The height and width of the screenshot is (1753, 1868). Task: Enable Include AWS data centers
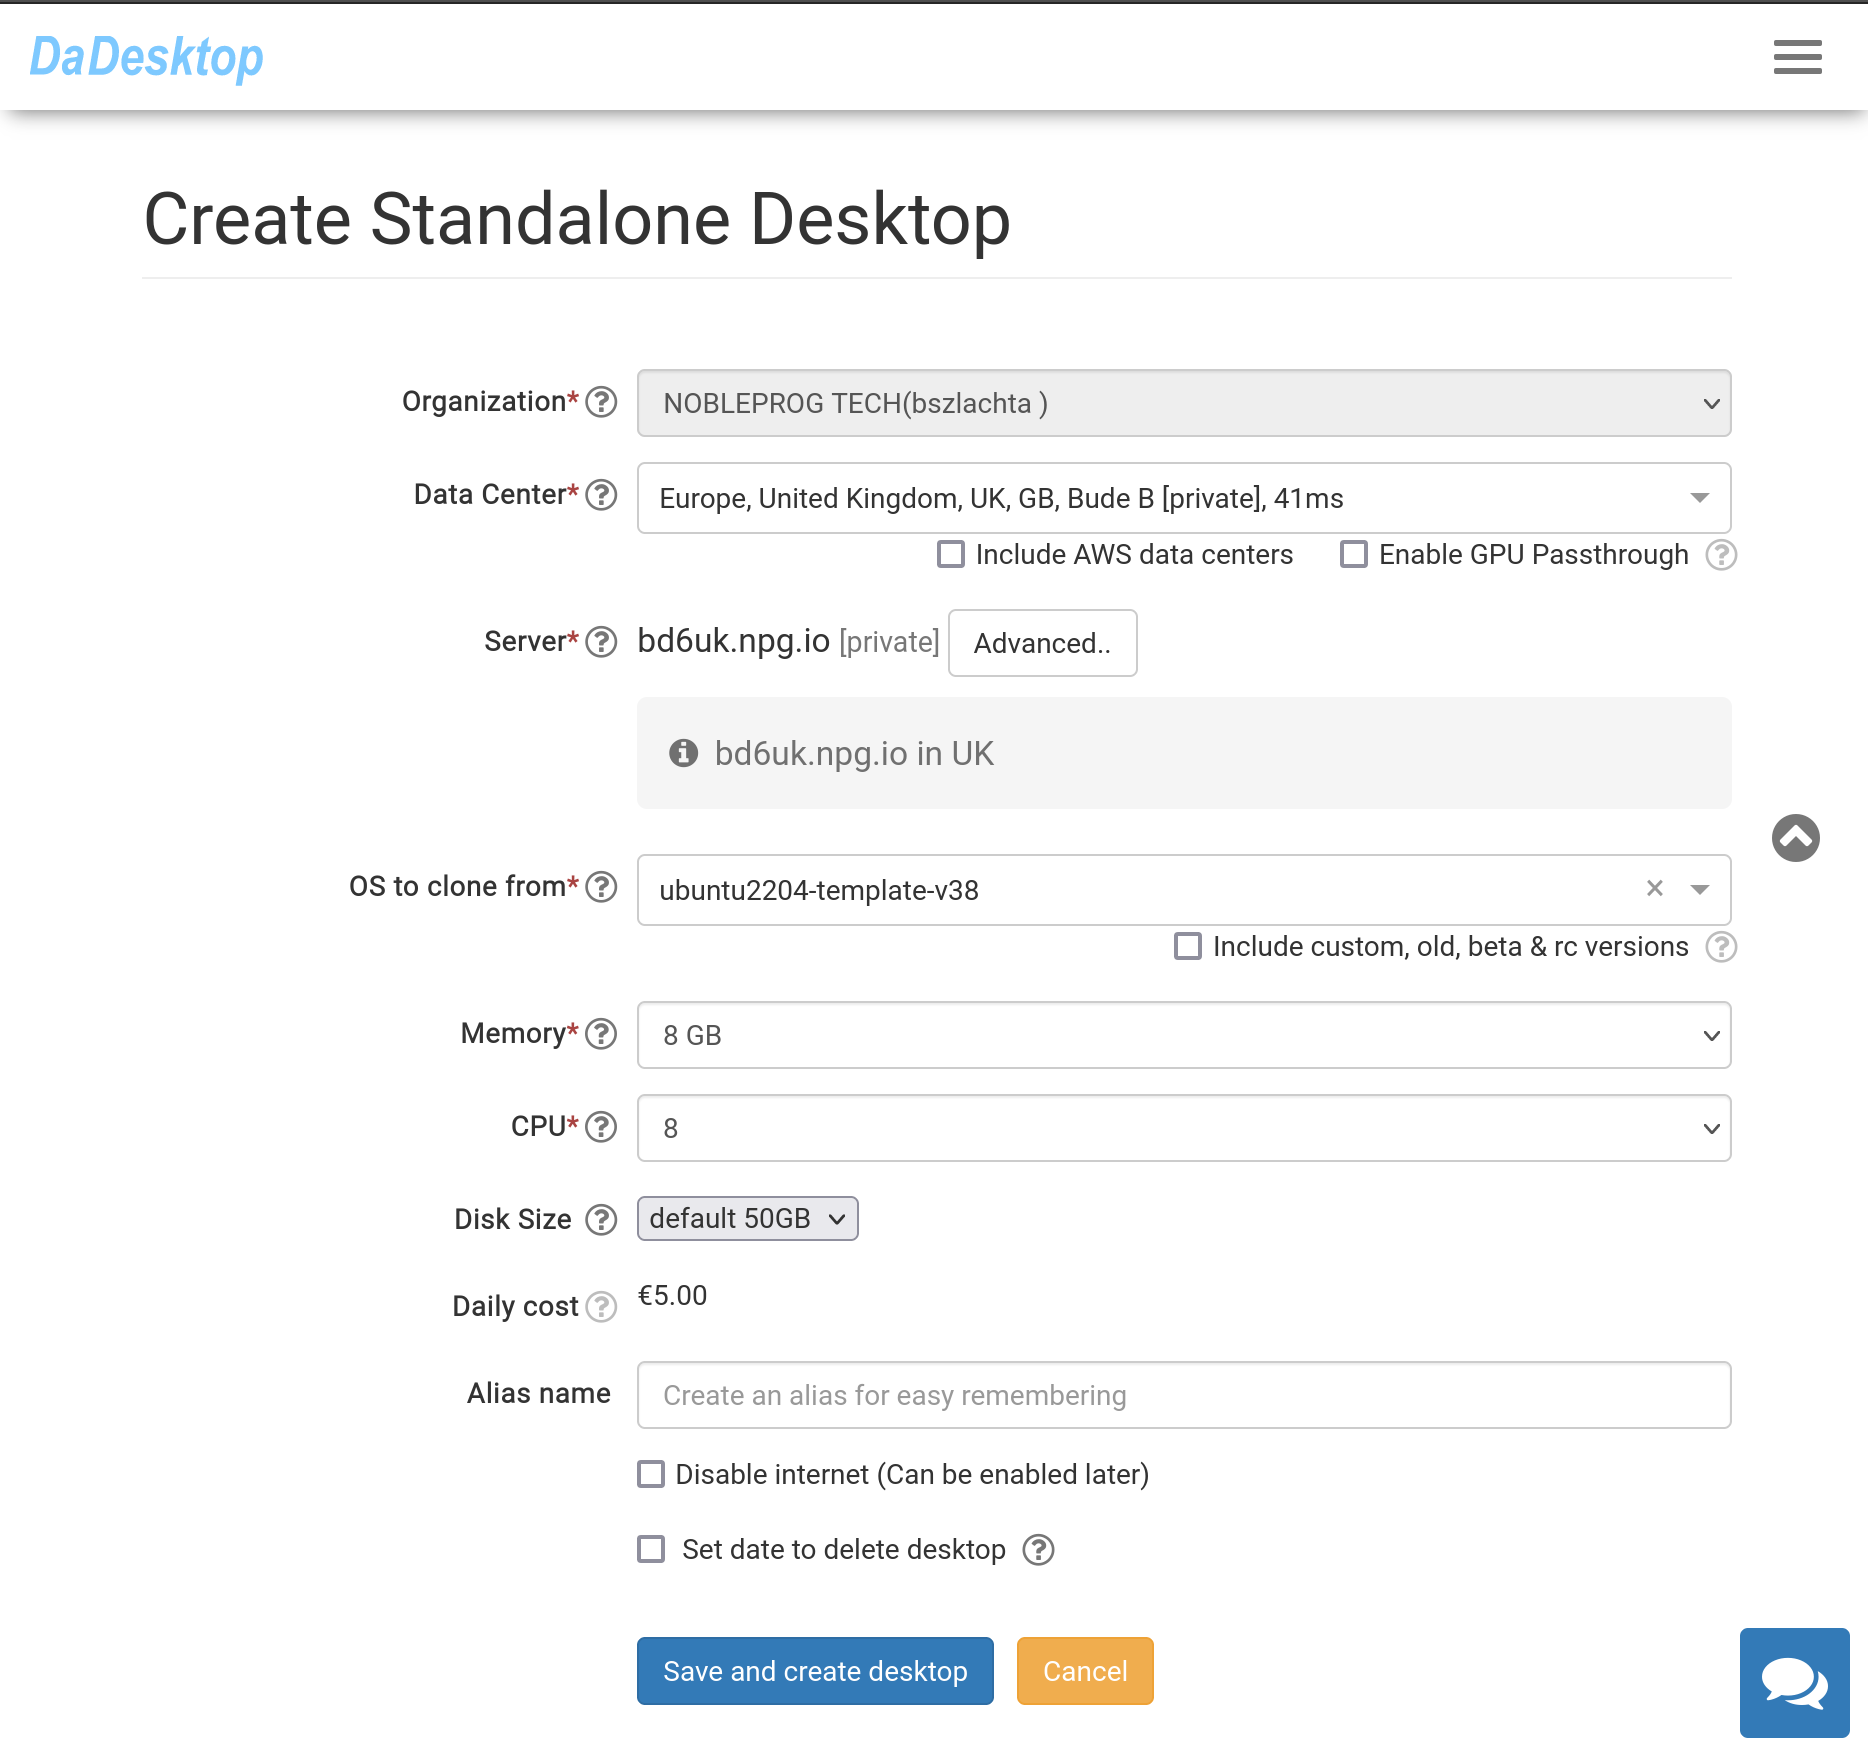click(950, 554)
